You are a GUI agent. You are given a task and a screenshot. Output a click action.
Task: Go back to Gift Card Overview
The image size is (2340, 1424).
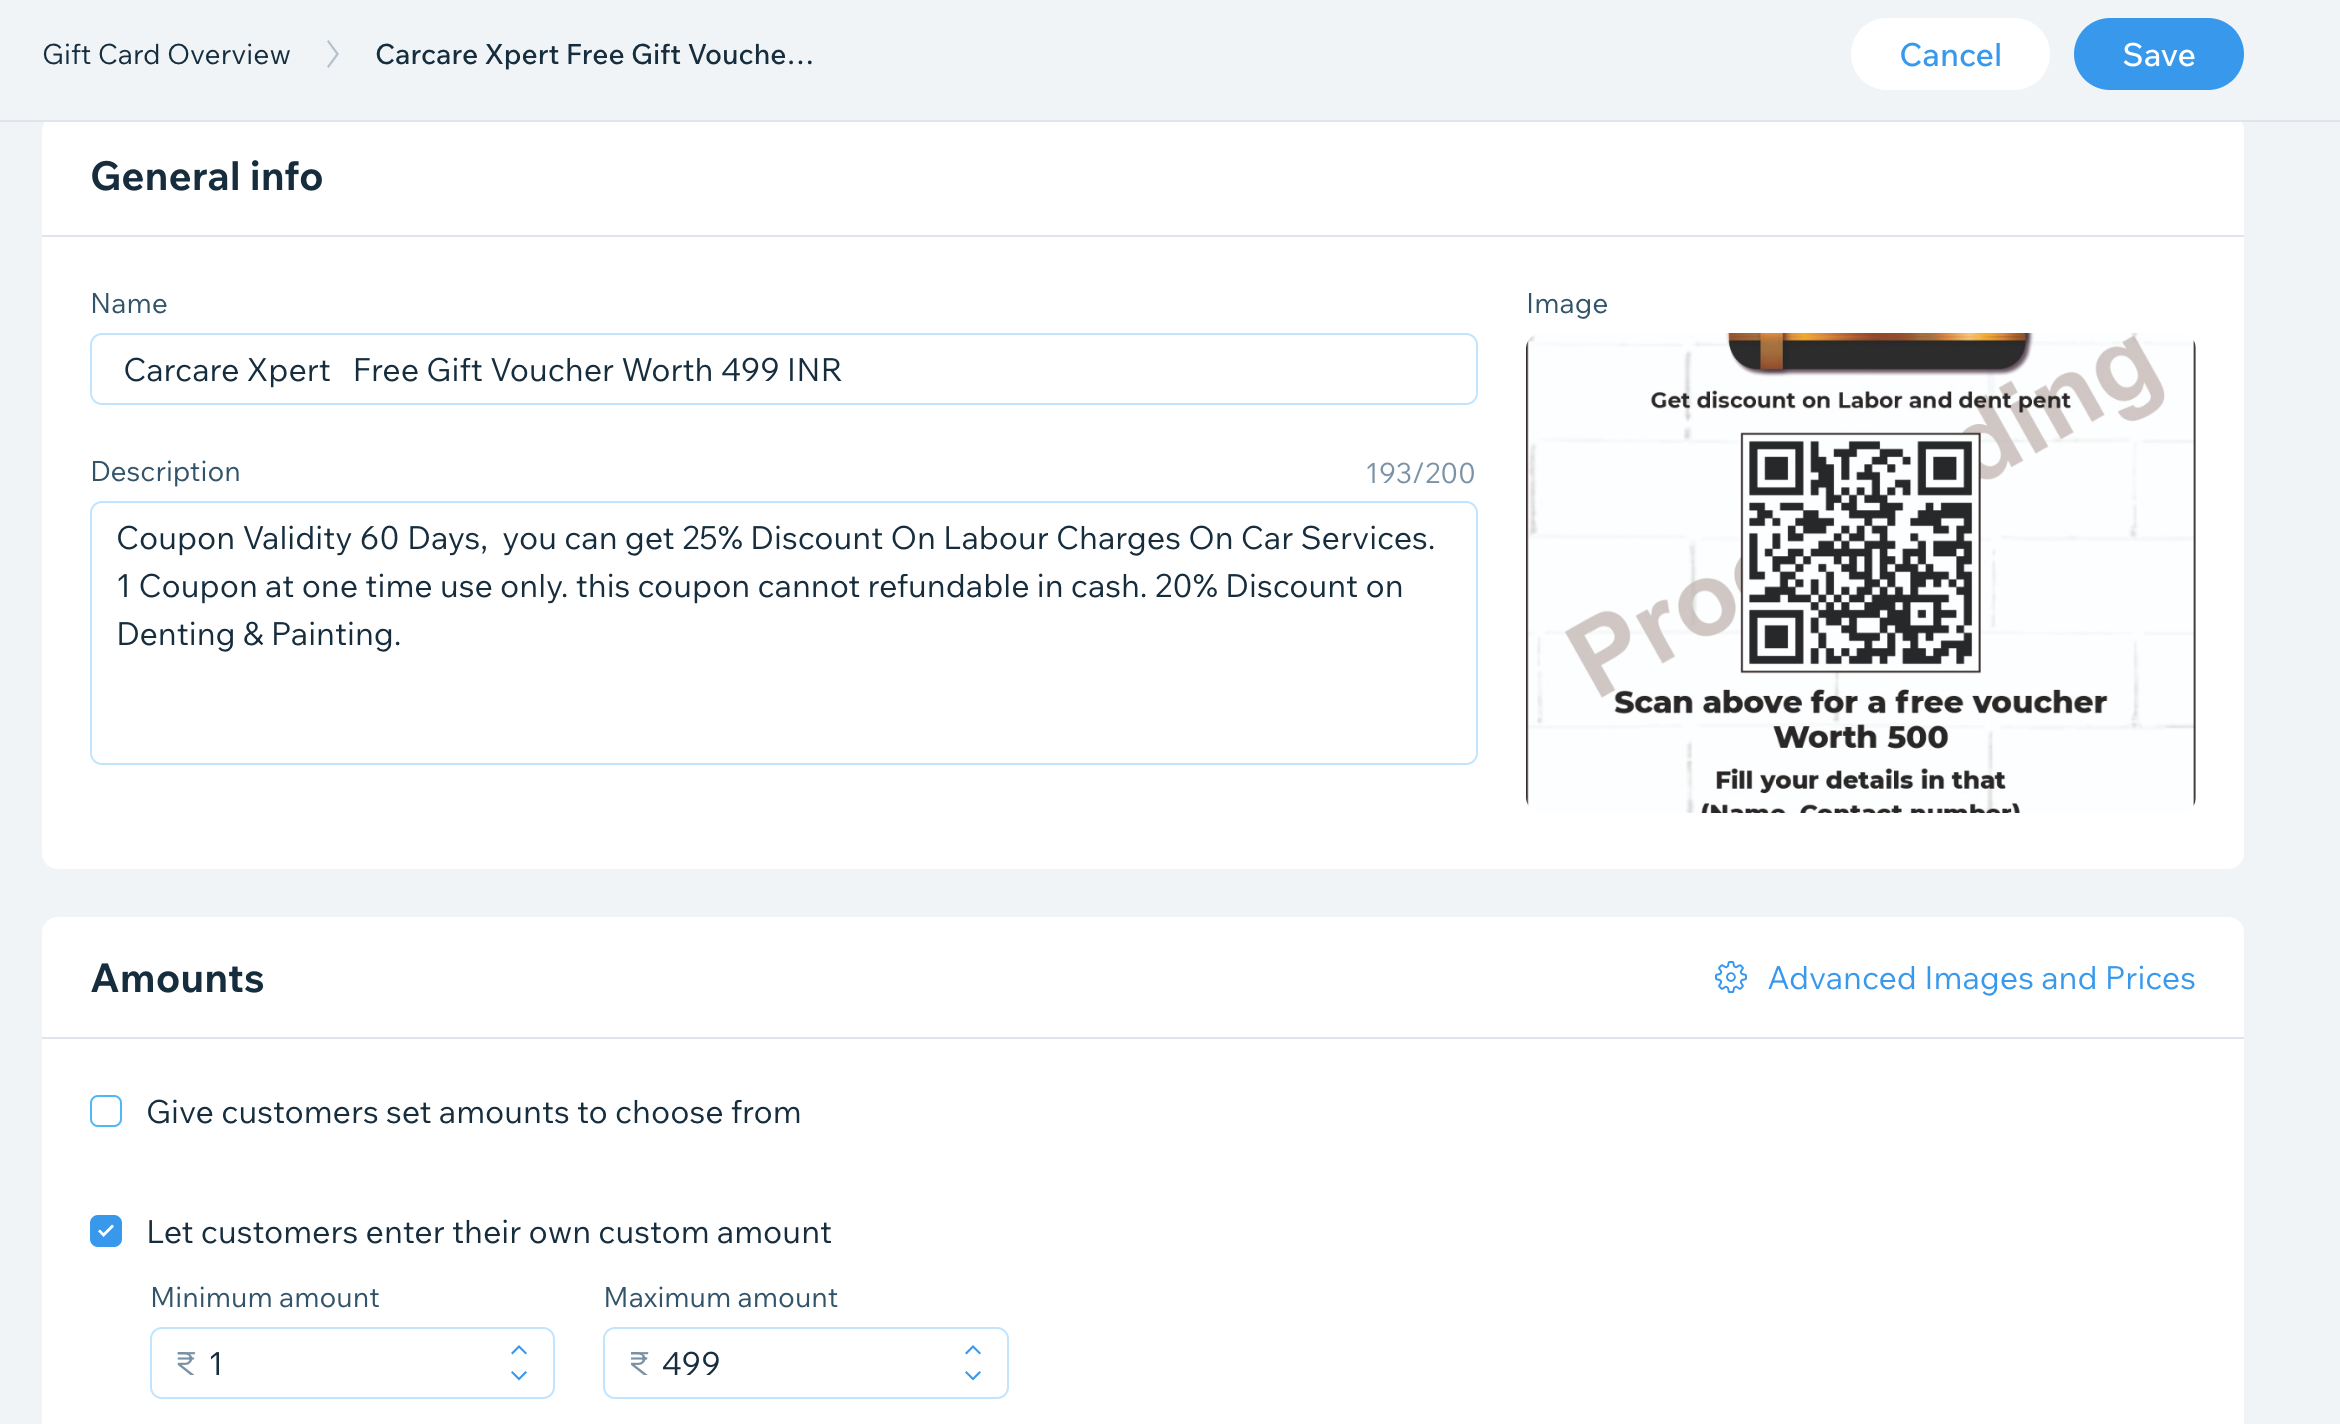click(x=166, y=54)
